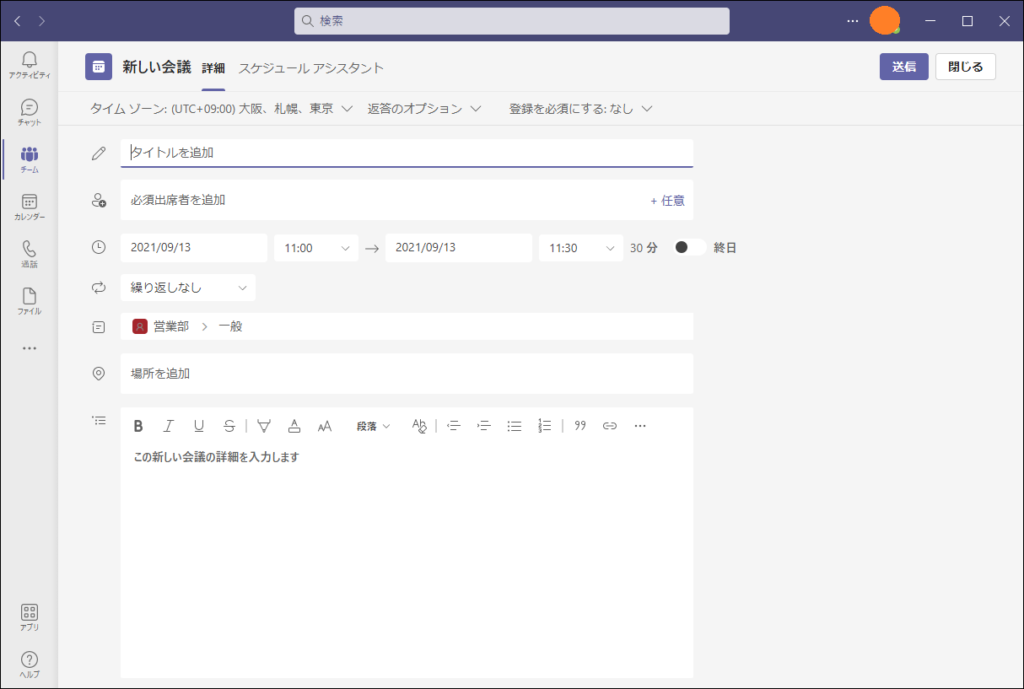1024x689 pixels.
Task: Expand 返答のオプション dropdown
Action: [x=424, y=109]
